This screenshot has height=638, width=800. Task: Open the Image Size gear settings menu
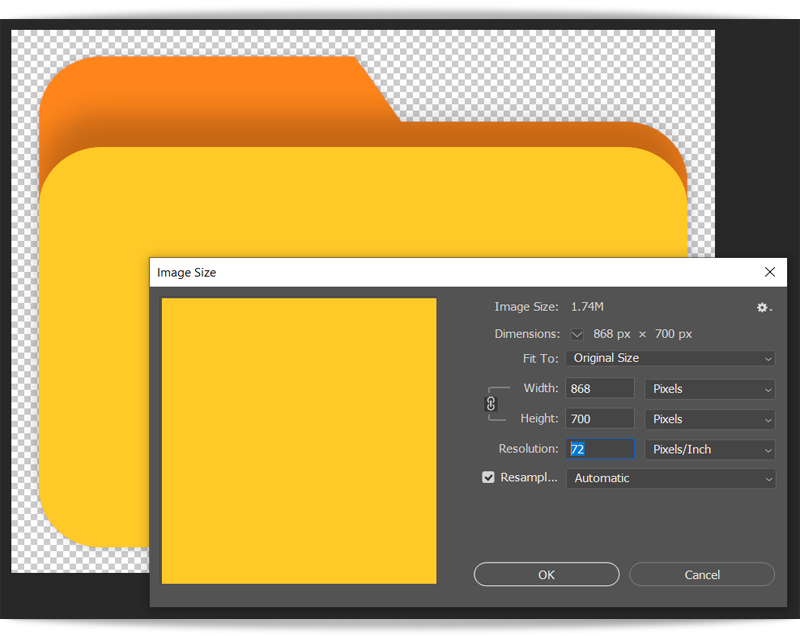tap(764, 307)
